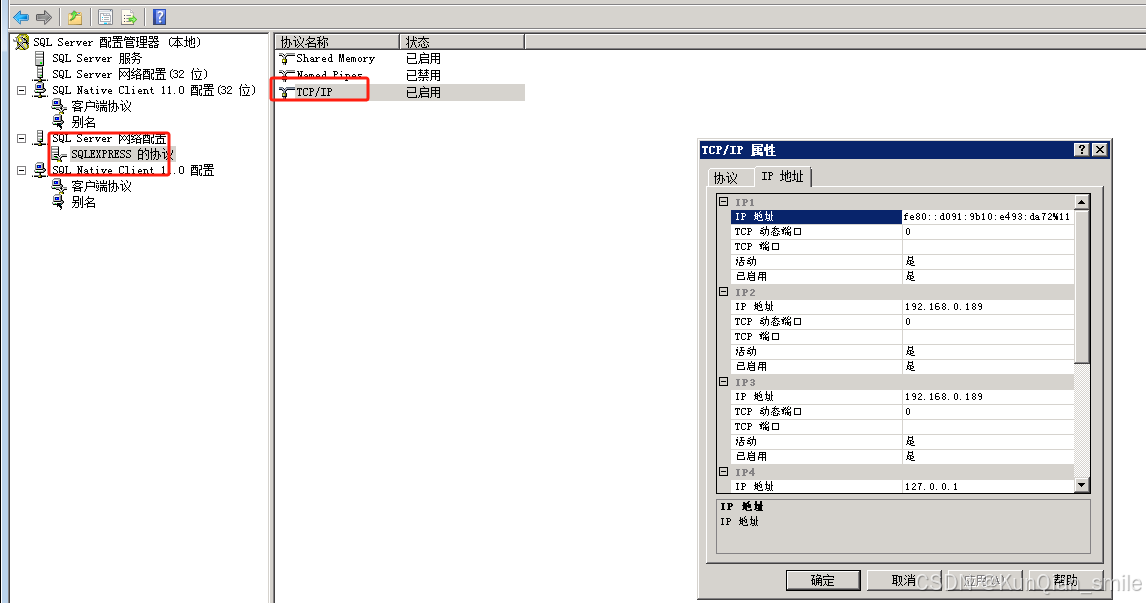This screenshot has width=1146, height=603.
Task: Click the dialog title bar help button
Action: point(1082,150)
